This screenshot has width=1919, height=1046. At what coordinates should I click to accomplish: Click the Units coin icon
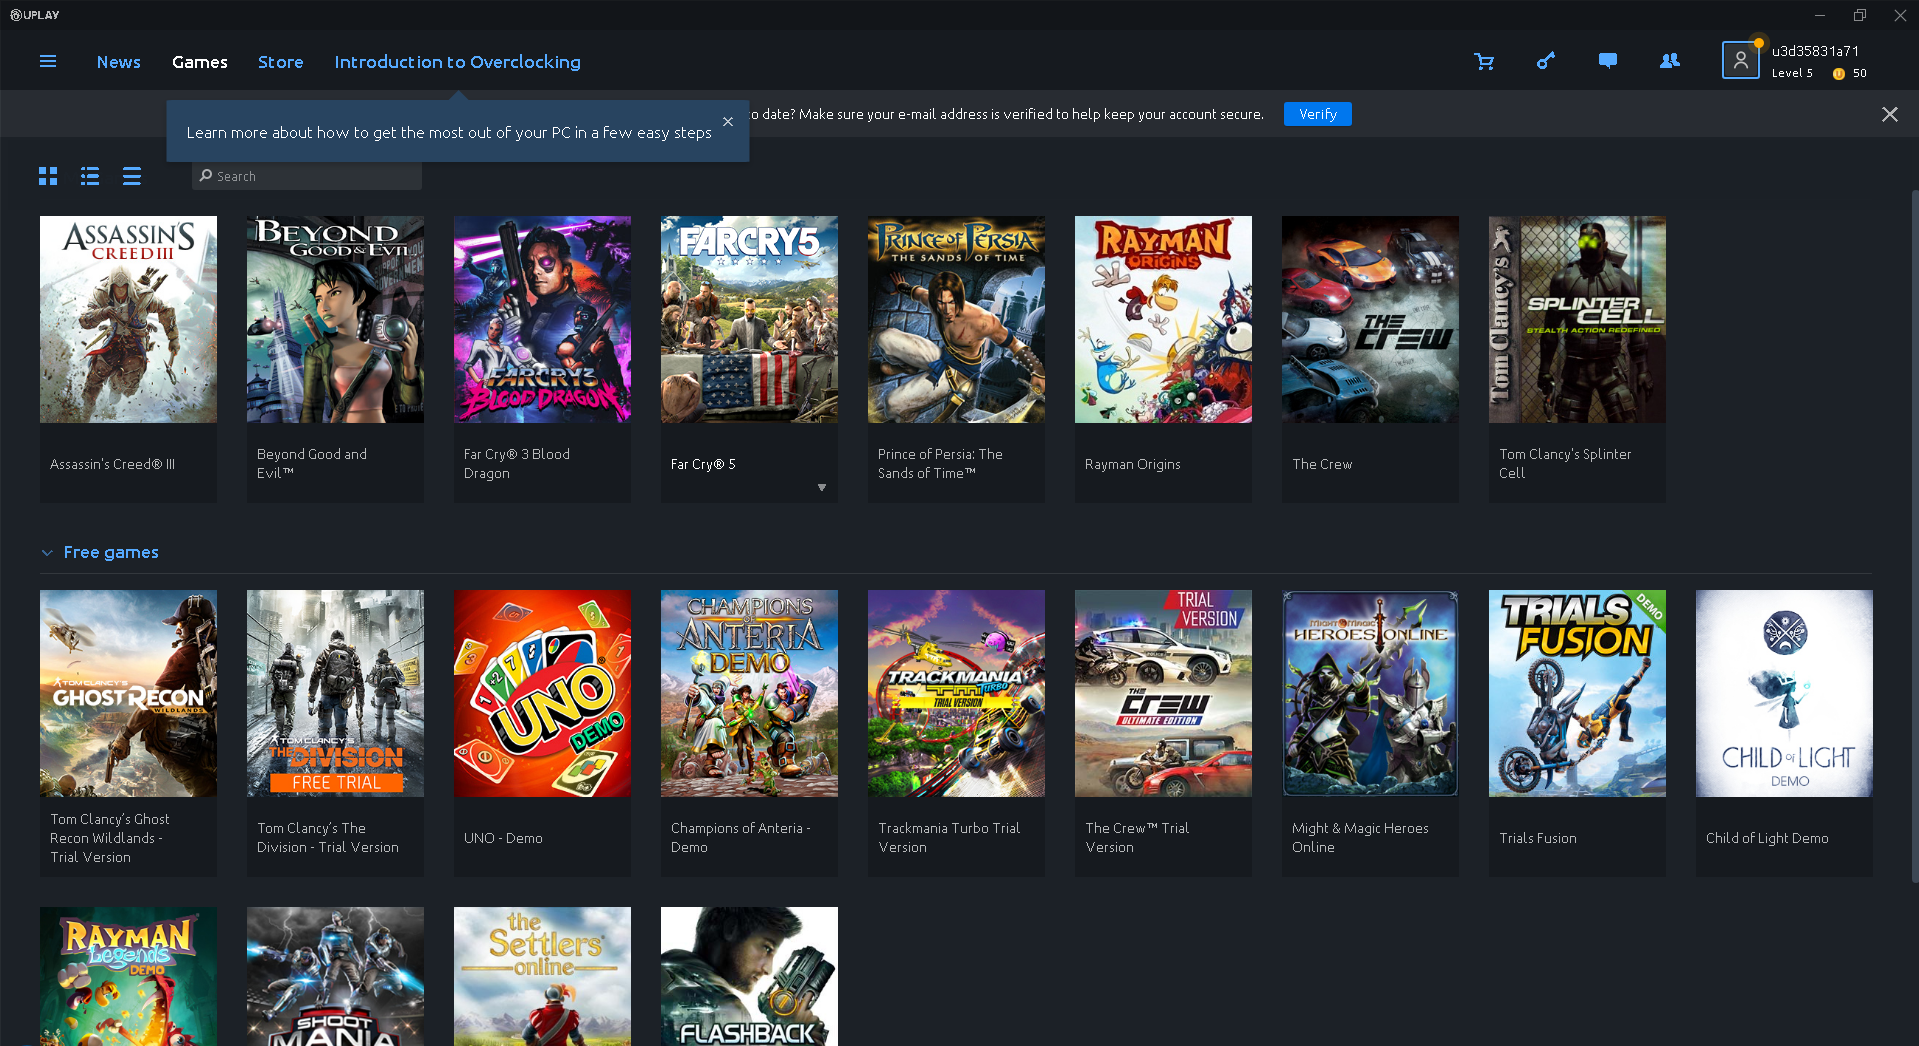(x=1838, y=74)
